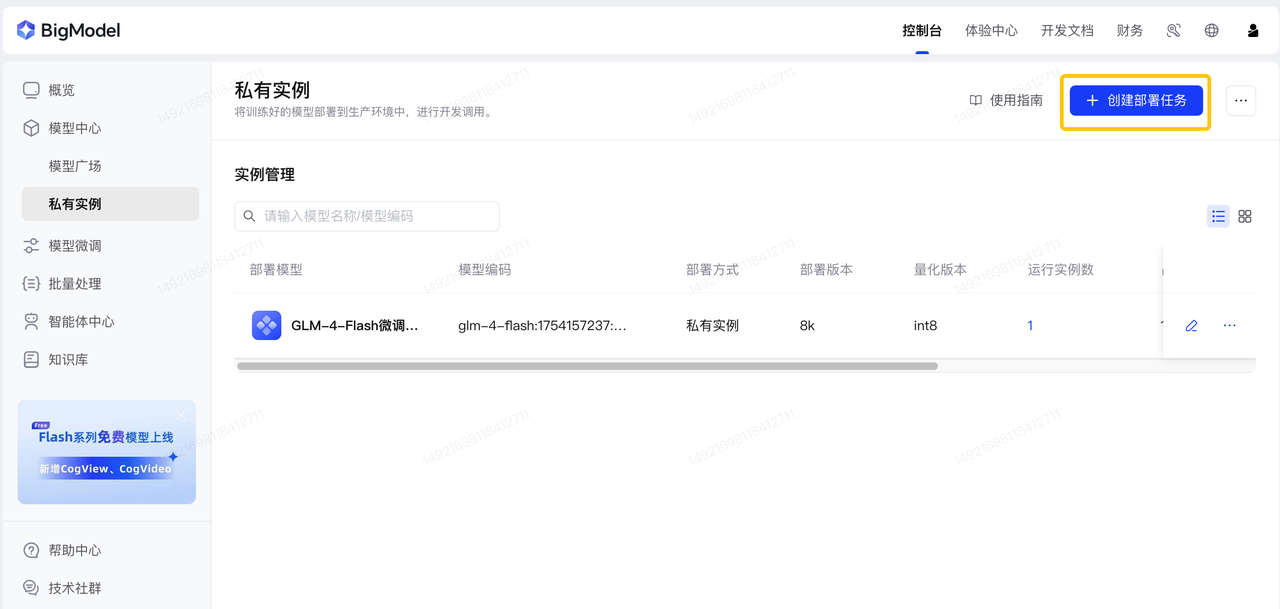Click the 知识库 book icon

point(31,360)
